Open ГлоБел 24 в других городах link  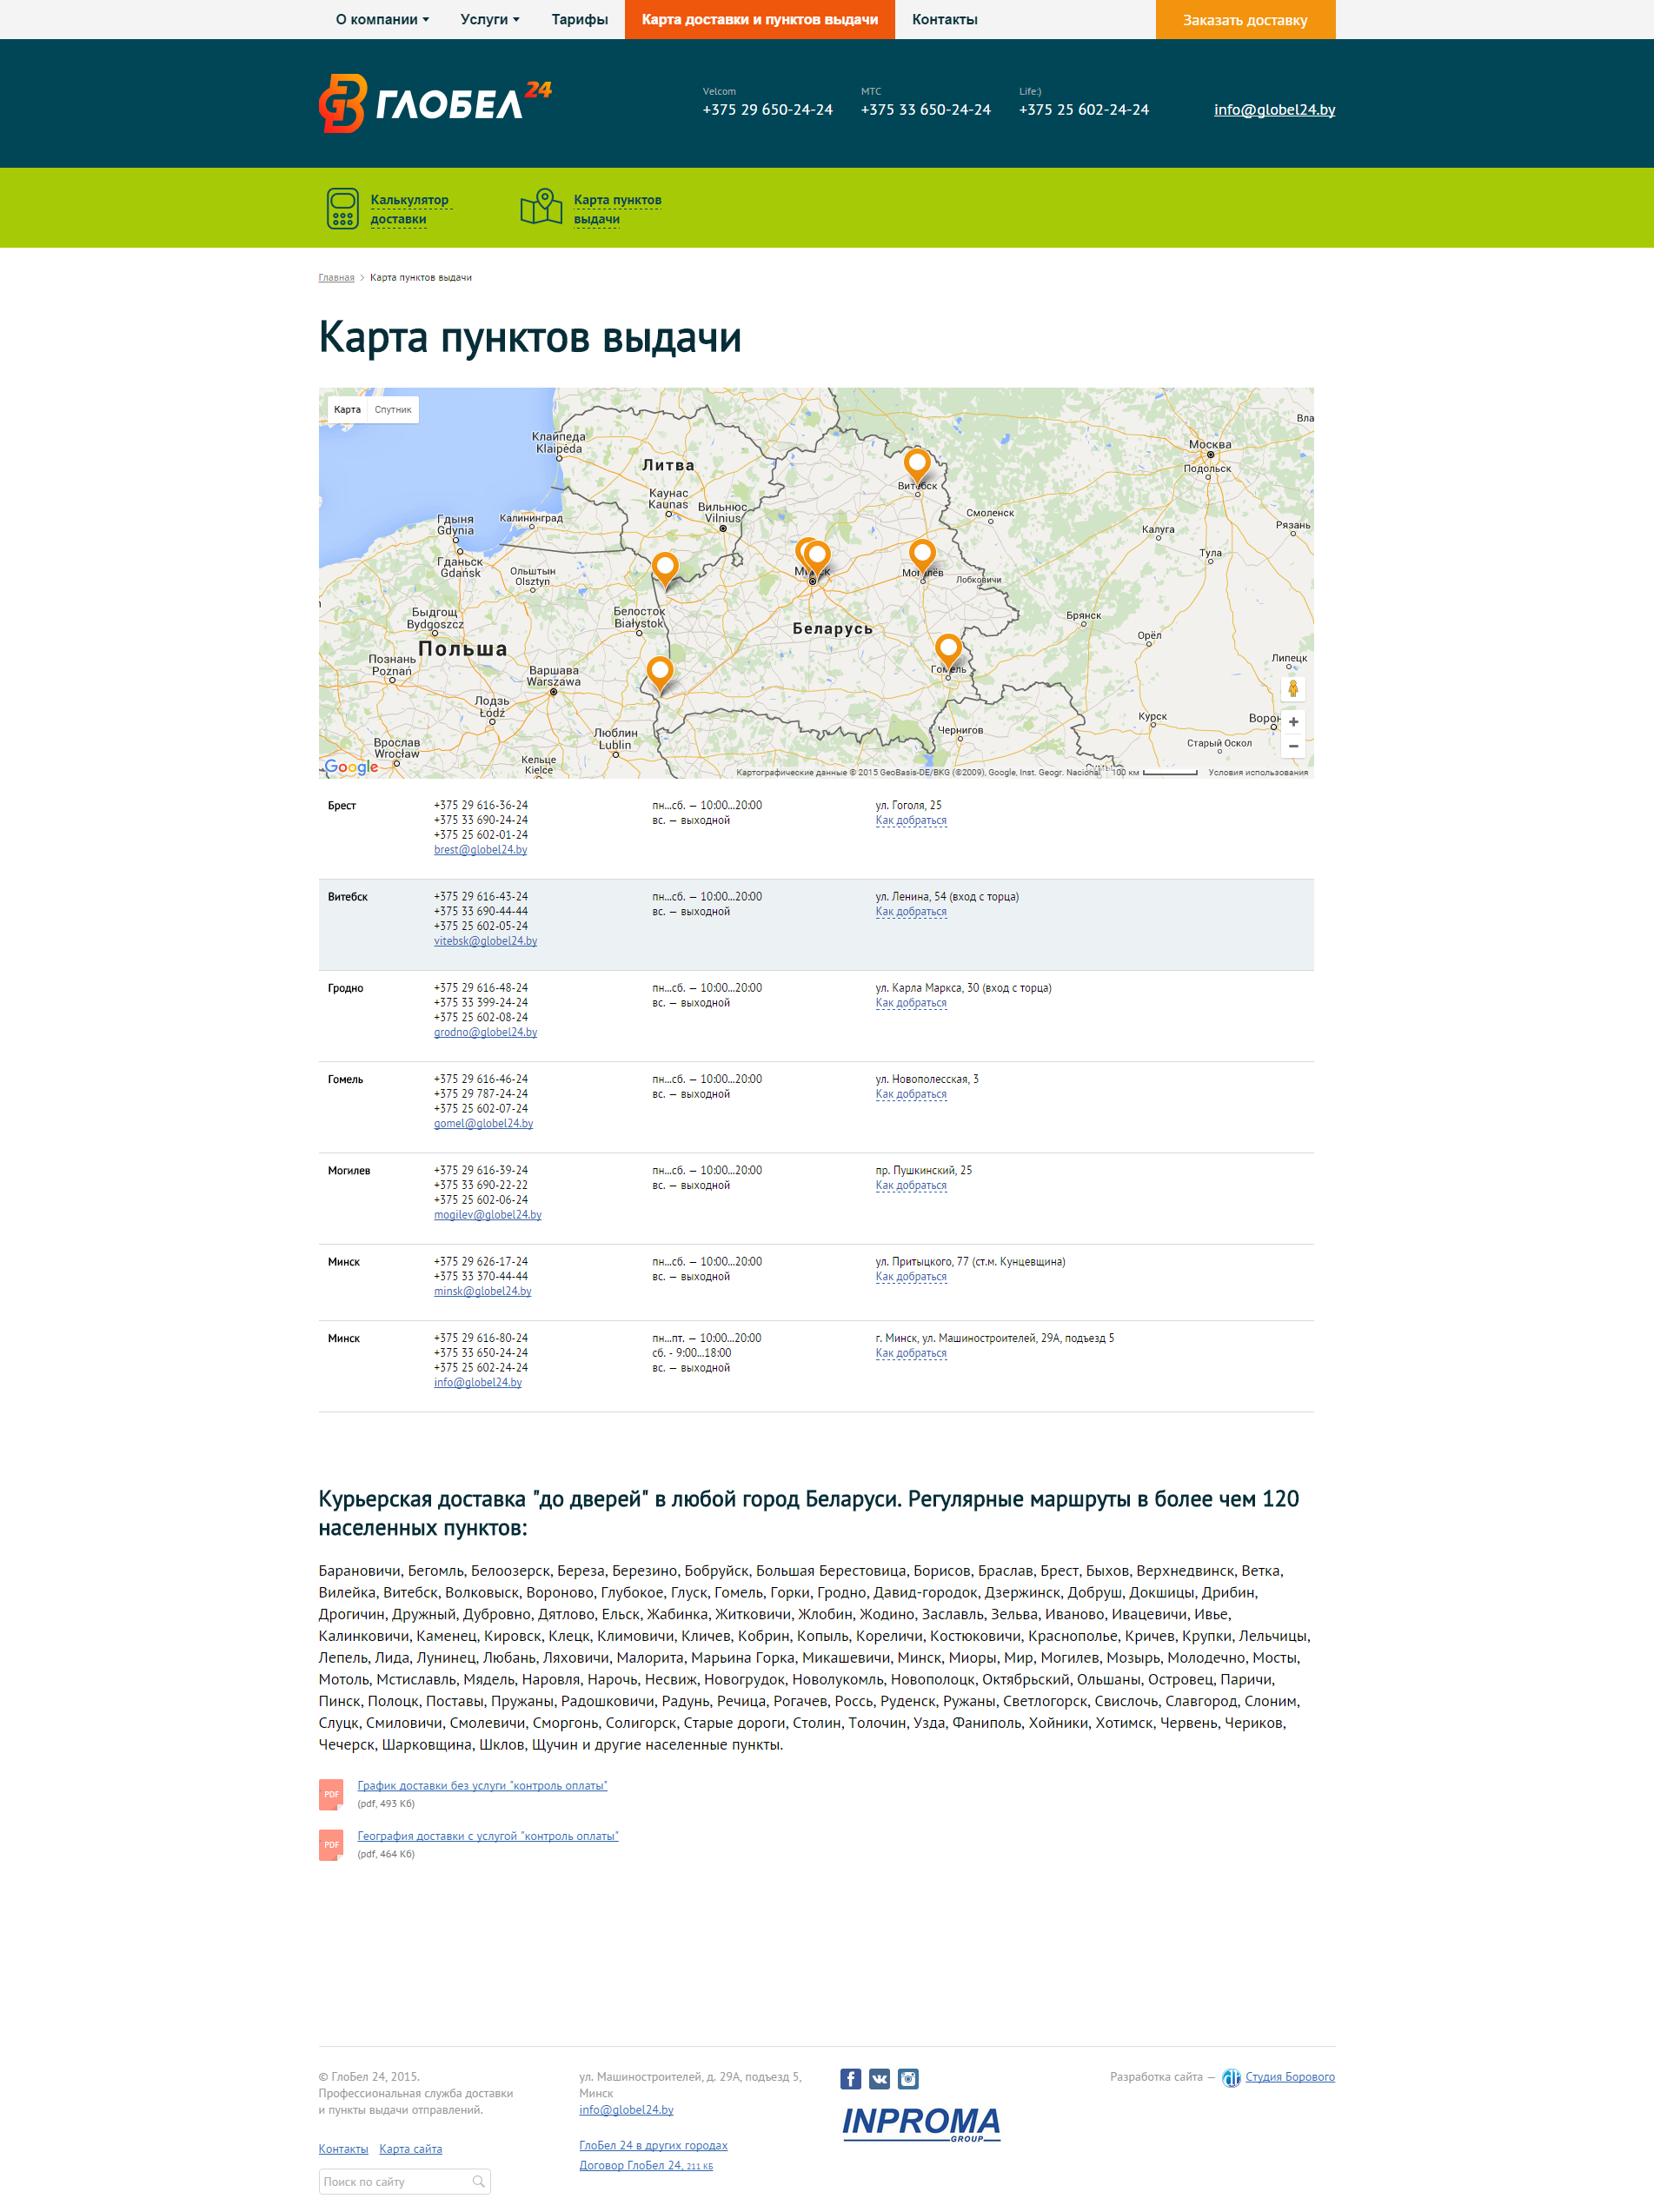(x=653, y=2146)
